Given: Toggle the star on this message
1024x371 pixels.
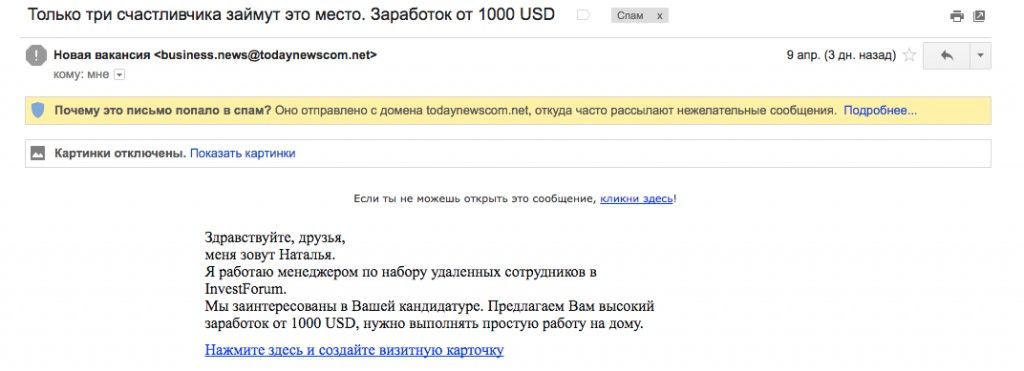Looking at the screenshot, I should pos(909,56).
